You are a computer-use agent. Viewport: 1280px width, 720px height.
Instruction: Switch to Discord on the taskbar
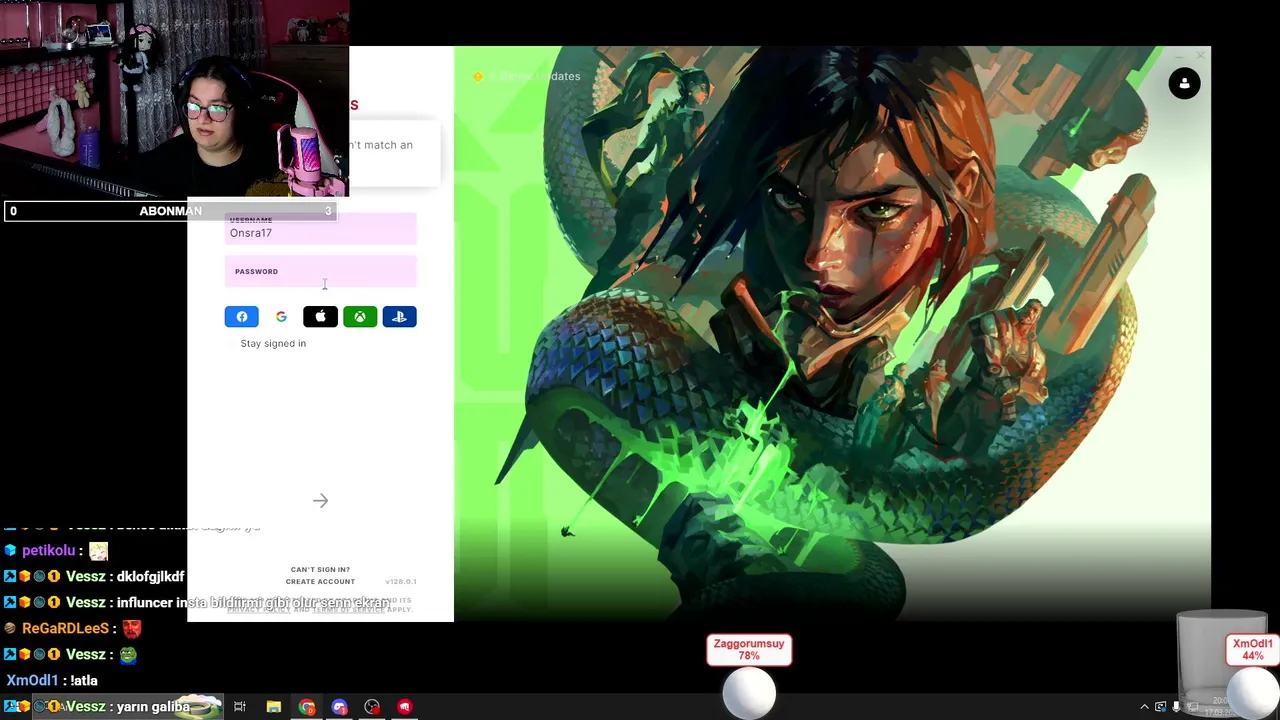point(339,707)
